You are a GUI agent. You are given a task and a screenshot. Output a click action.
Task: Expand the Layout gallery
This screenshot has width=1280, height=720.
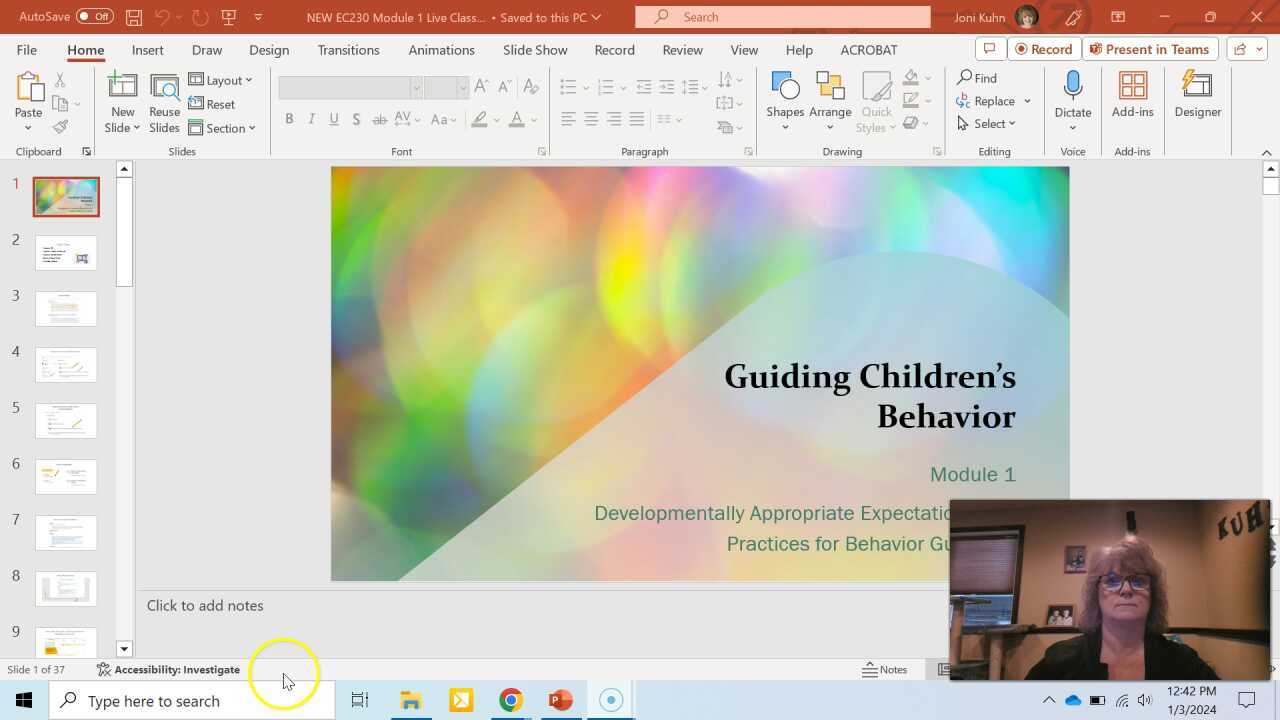point(222,80)
